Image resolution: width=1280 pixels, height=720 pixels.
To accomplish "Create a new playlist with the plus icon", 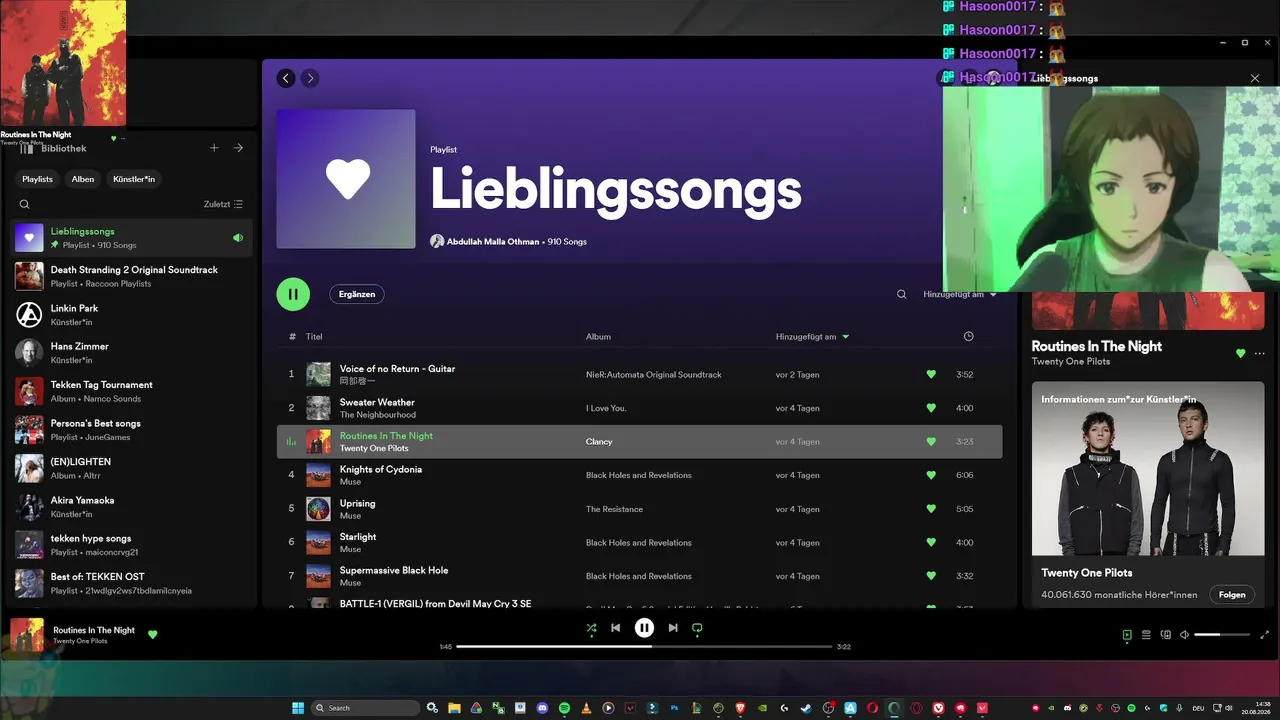I will coord(214,148).
